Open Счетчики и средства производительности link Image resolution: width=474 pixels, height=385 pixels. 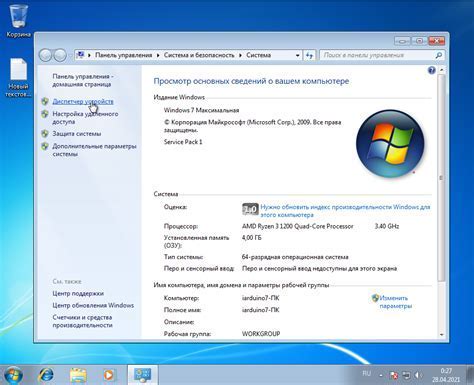coord(82,321)
